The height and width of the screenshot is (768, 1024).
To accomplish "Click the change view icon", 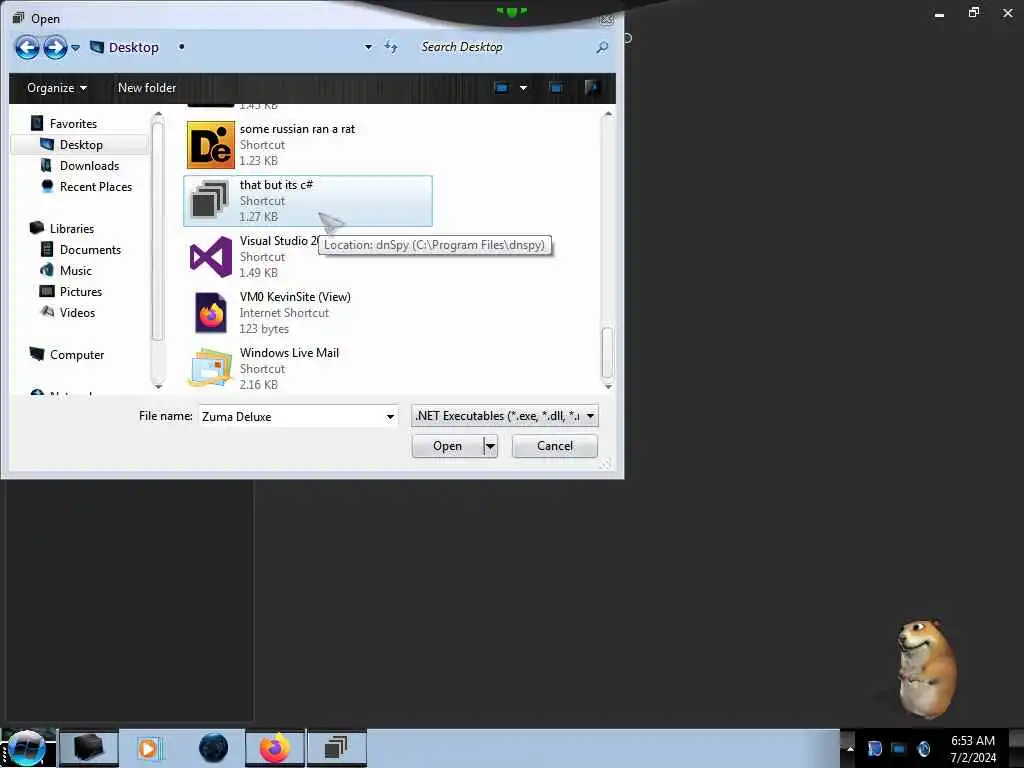I will pyautogui.click(x=502, y=88).
